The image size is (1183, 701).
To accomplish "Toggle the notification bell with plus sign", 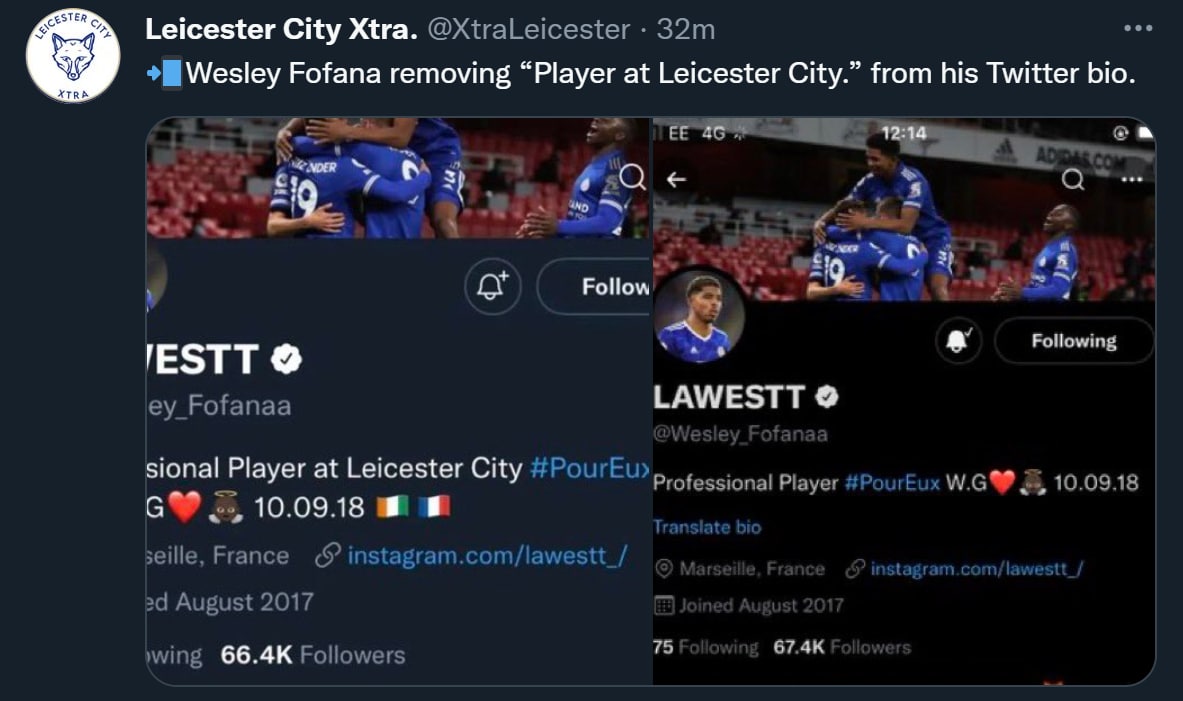I will tap(494, 287).
